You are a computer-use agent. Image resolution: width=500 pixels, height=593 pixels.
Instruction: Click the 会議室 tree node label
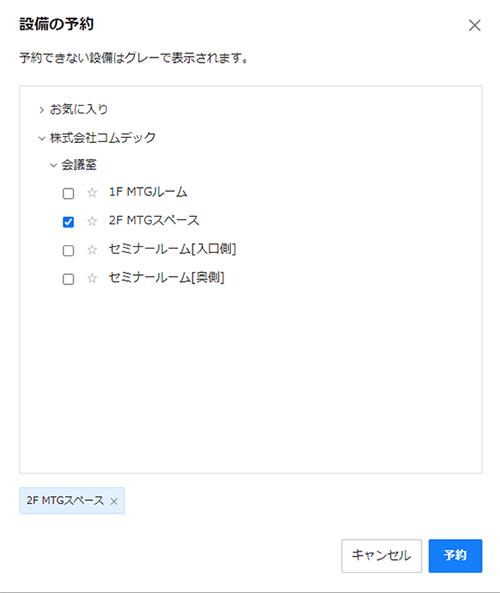point(79,165)
